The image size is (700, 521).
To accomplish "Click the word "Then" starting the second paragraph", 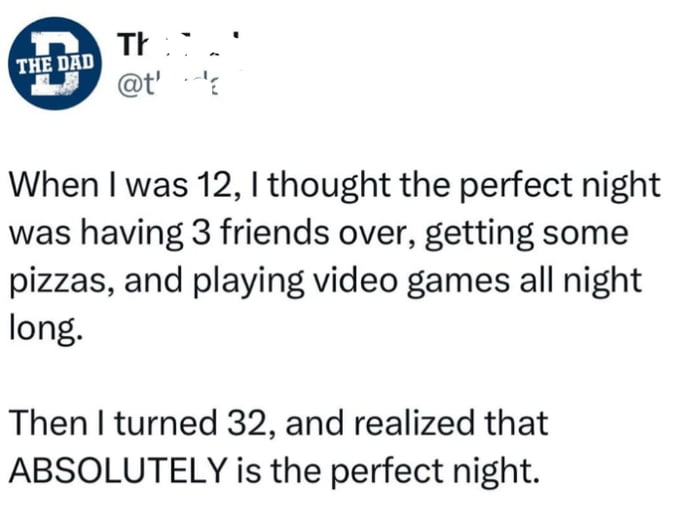I will 46,422.
